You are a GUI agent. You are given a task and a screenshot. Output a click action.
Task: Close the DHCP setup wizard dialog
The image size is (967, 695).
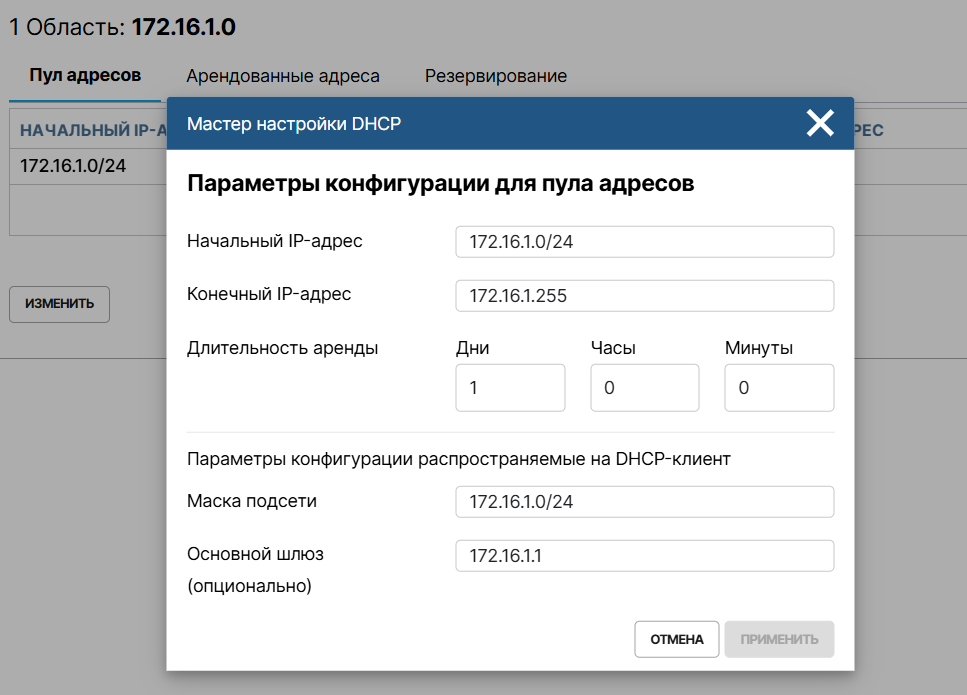coord(820,123)
